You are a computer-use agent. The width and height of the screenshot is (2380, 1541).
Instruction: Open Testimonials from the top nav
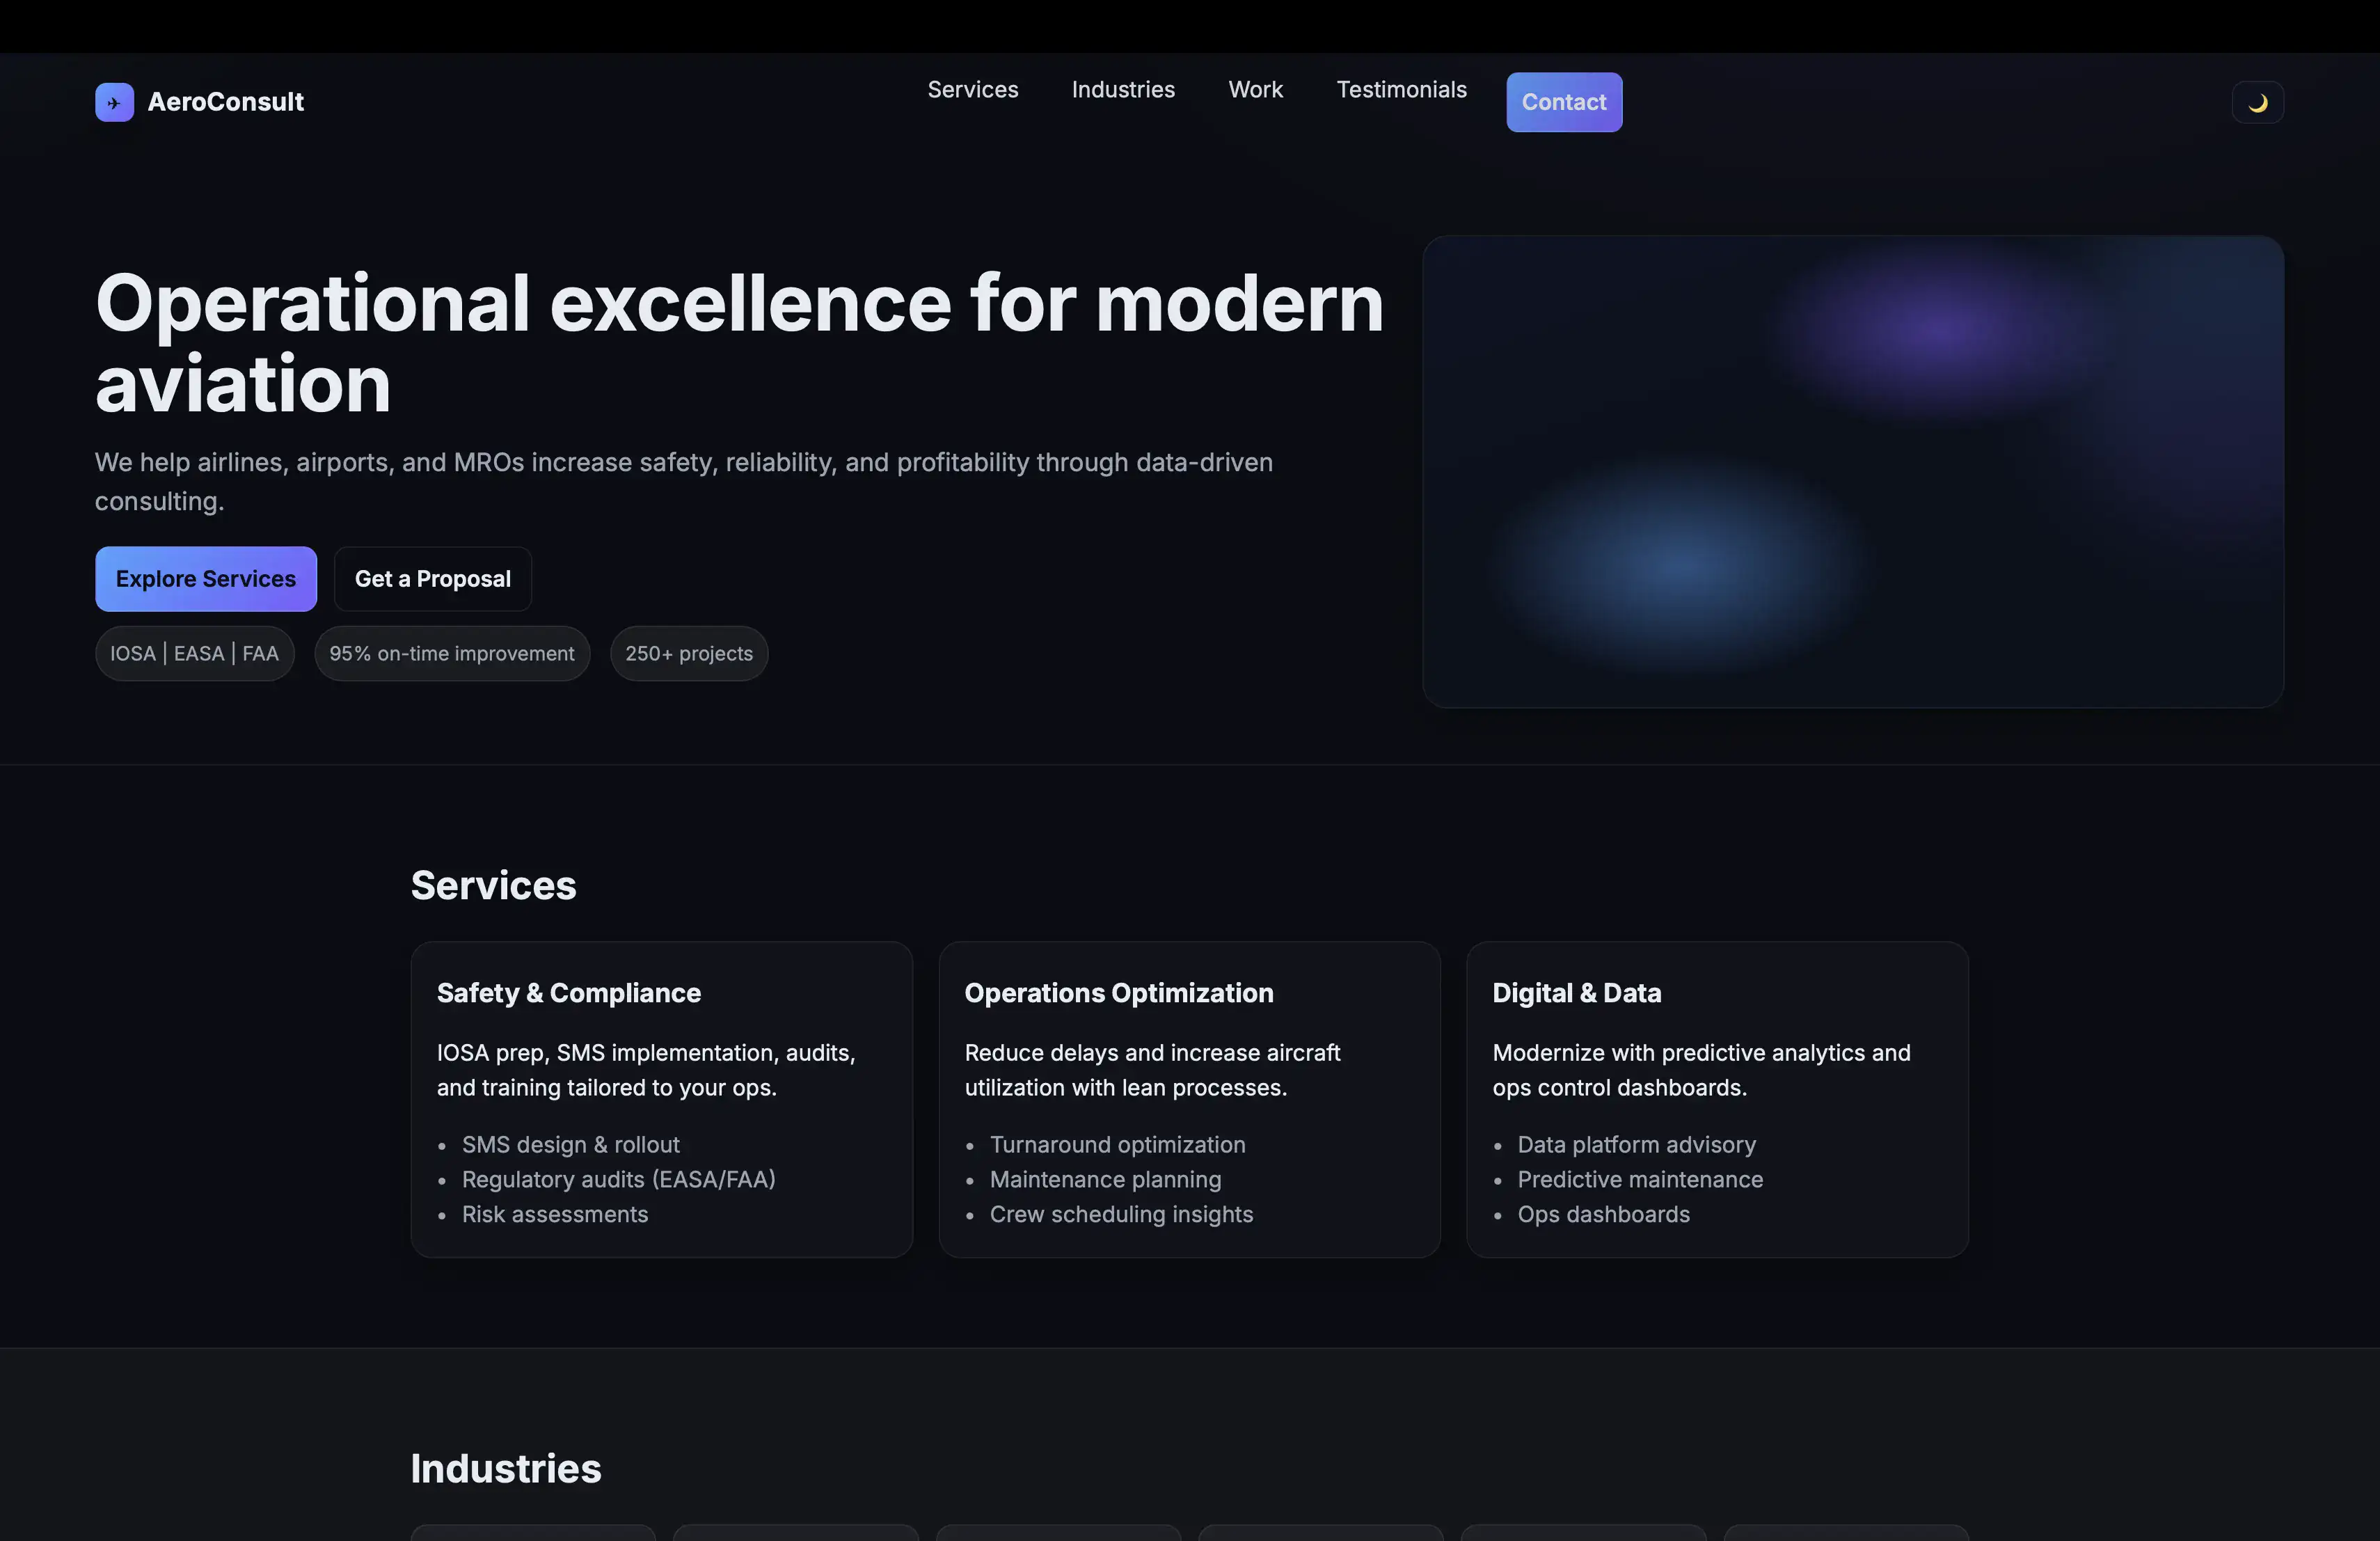(x=1401, y=90)
